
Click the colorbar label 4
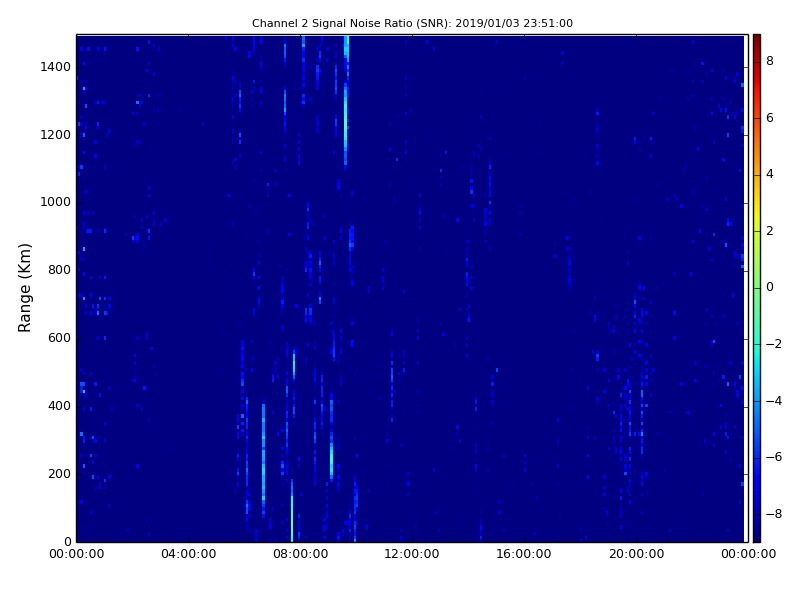[x=770, y=174]
